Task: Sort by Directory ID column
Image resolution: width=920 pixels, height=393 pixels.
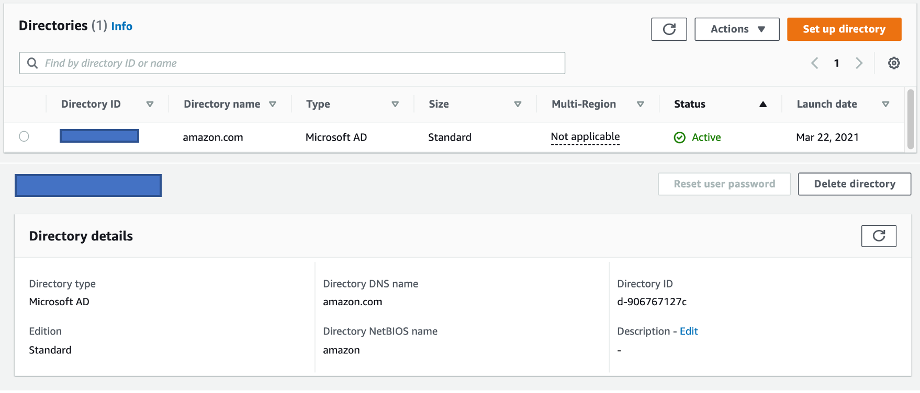Action: (150, 104)
